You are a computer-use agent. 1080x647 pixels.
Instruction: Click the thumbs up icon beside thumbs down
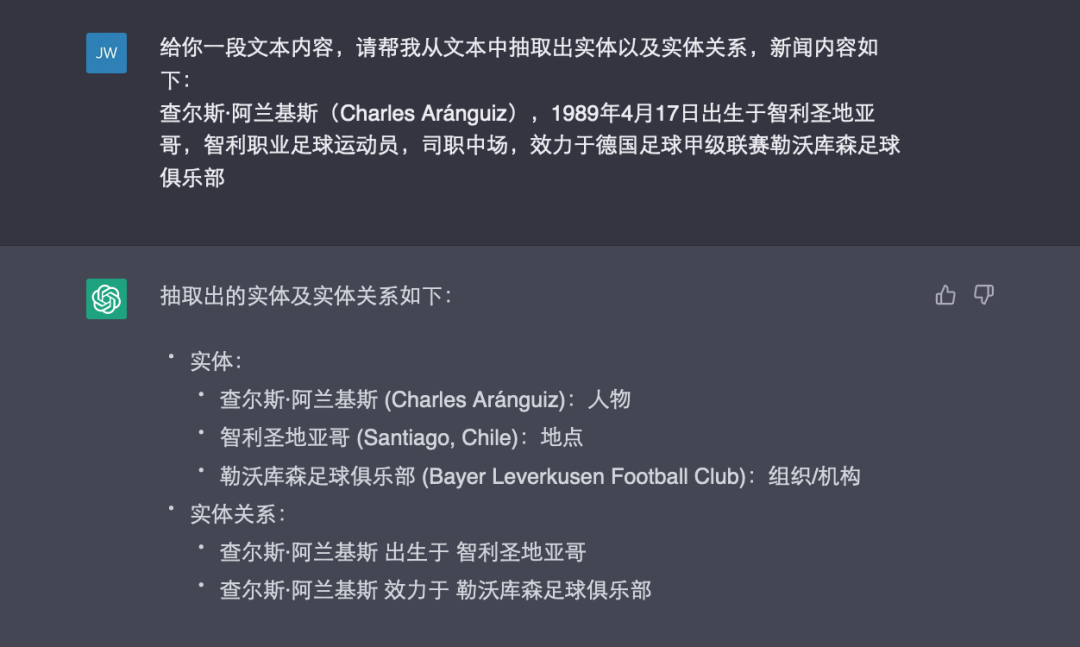(x=945, y=294)
